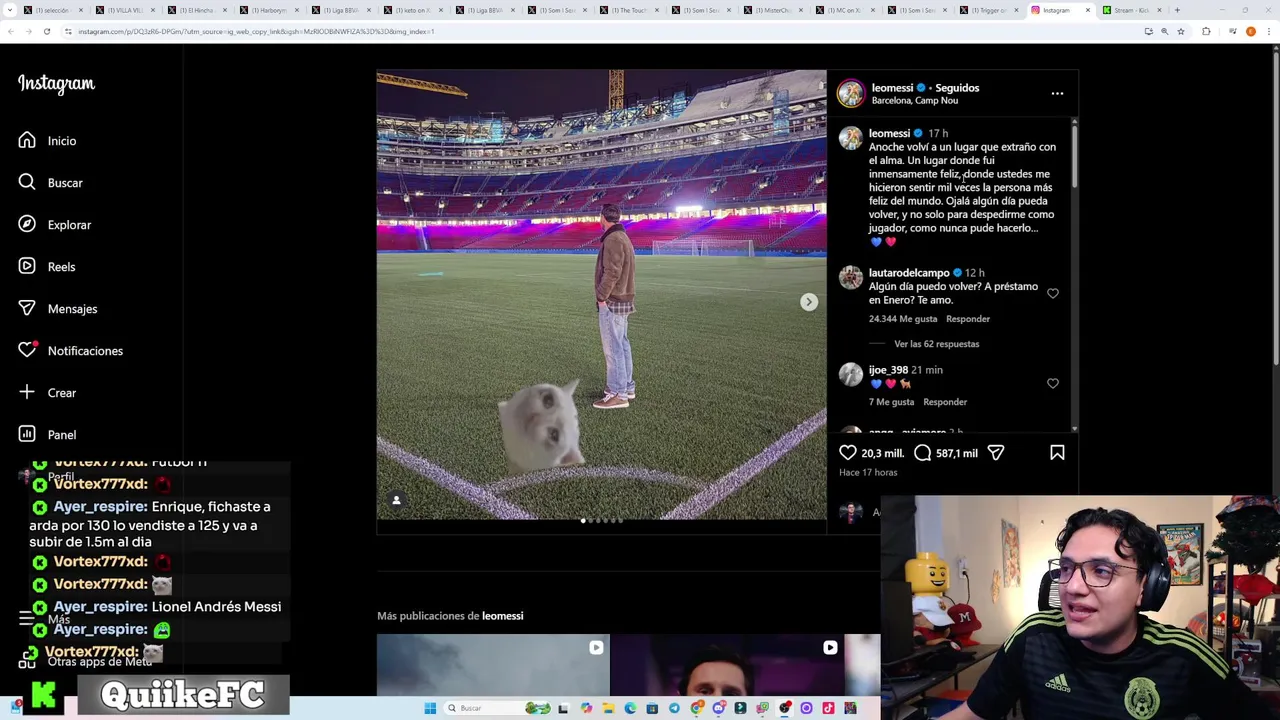Image resolution: width=1280 pixels, height=720 pixels.
Task: Go to next photo in carousel
Action: tap(808, 302)
